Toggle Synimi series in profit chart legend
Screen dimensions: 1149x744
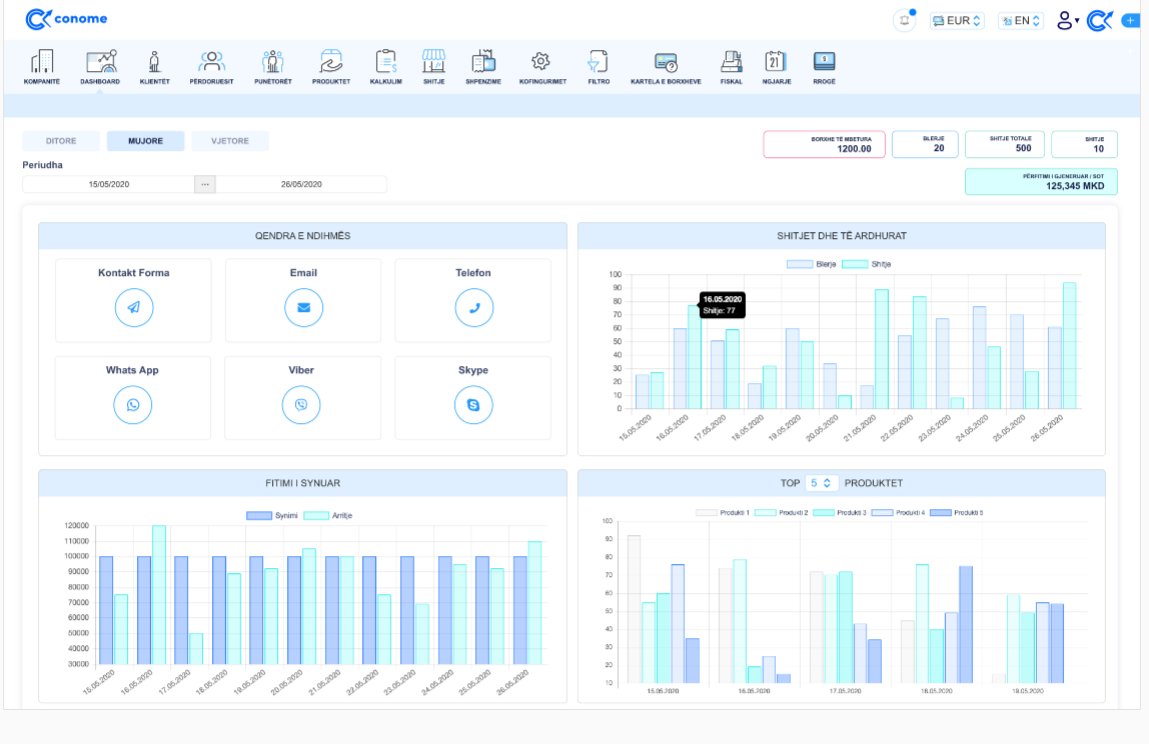pos(271,515)
